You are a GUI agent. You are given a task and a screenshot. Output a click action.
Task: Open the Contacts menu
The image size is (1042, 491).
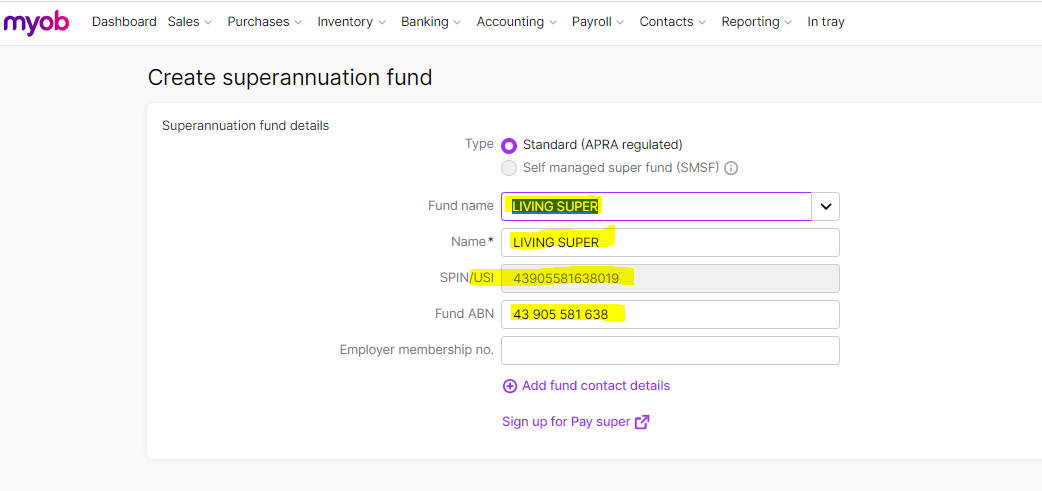672,22
